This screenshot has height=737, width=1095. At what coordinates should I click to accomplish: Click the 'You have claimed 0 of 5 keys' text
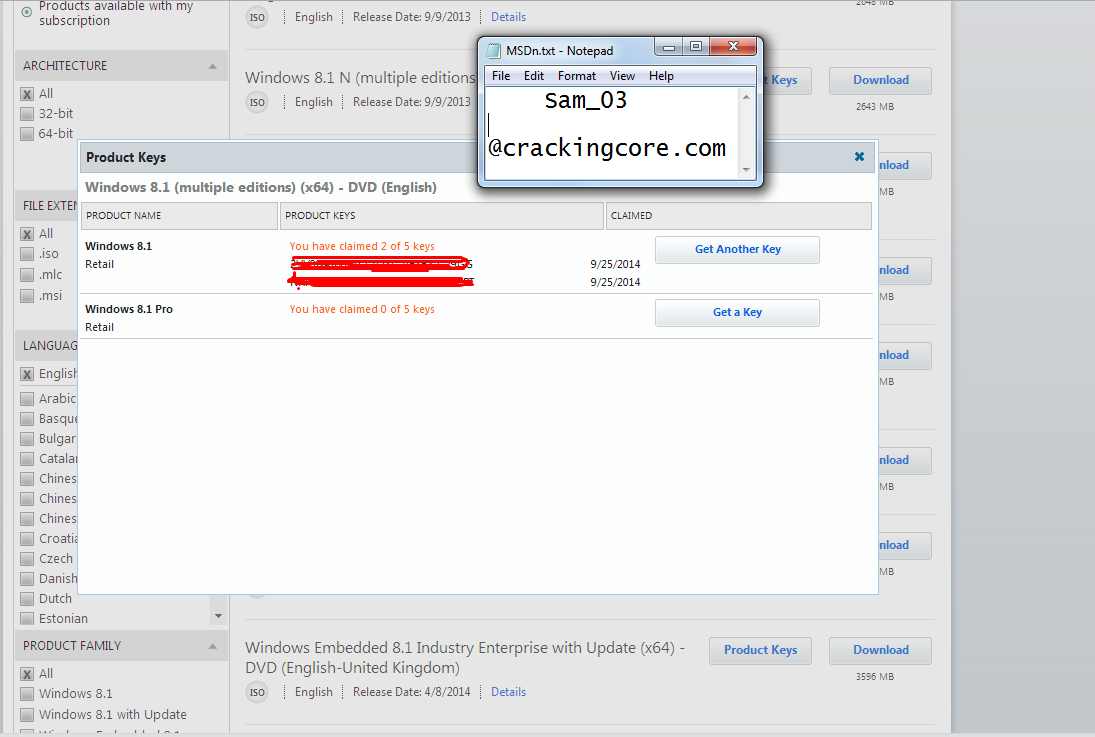[362, 309]
